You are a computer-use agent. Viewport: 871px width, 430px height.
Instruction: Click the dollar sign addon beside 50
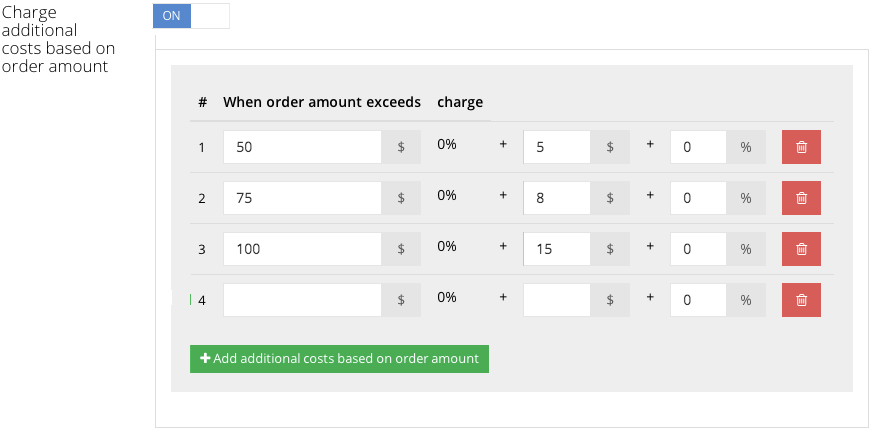point(401,147)
